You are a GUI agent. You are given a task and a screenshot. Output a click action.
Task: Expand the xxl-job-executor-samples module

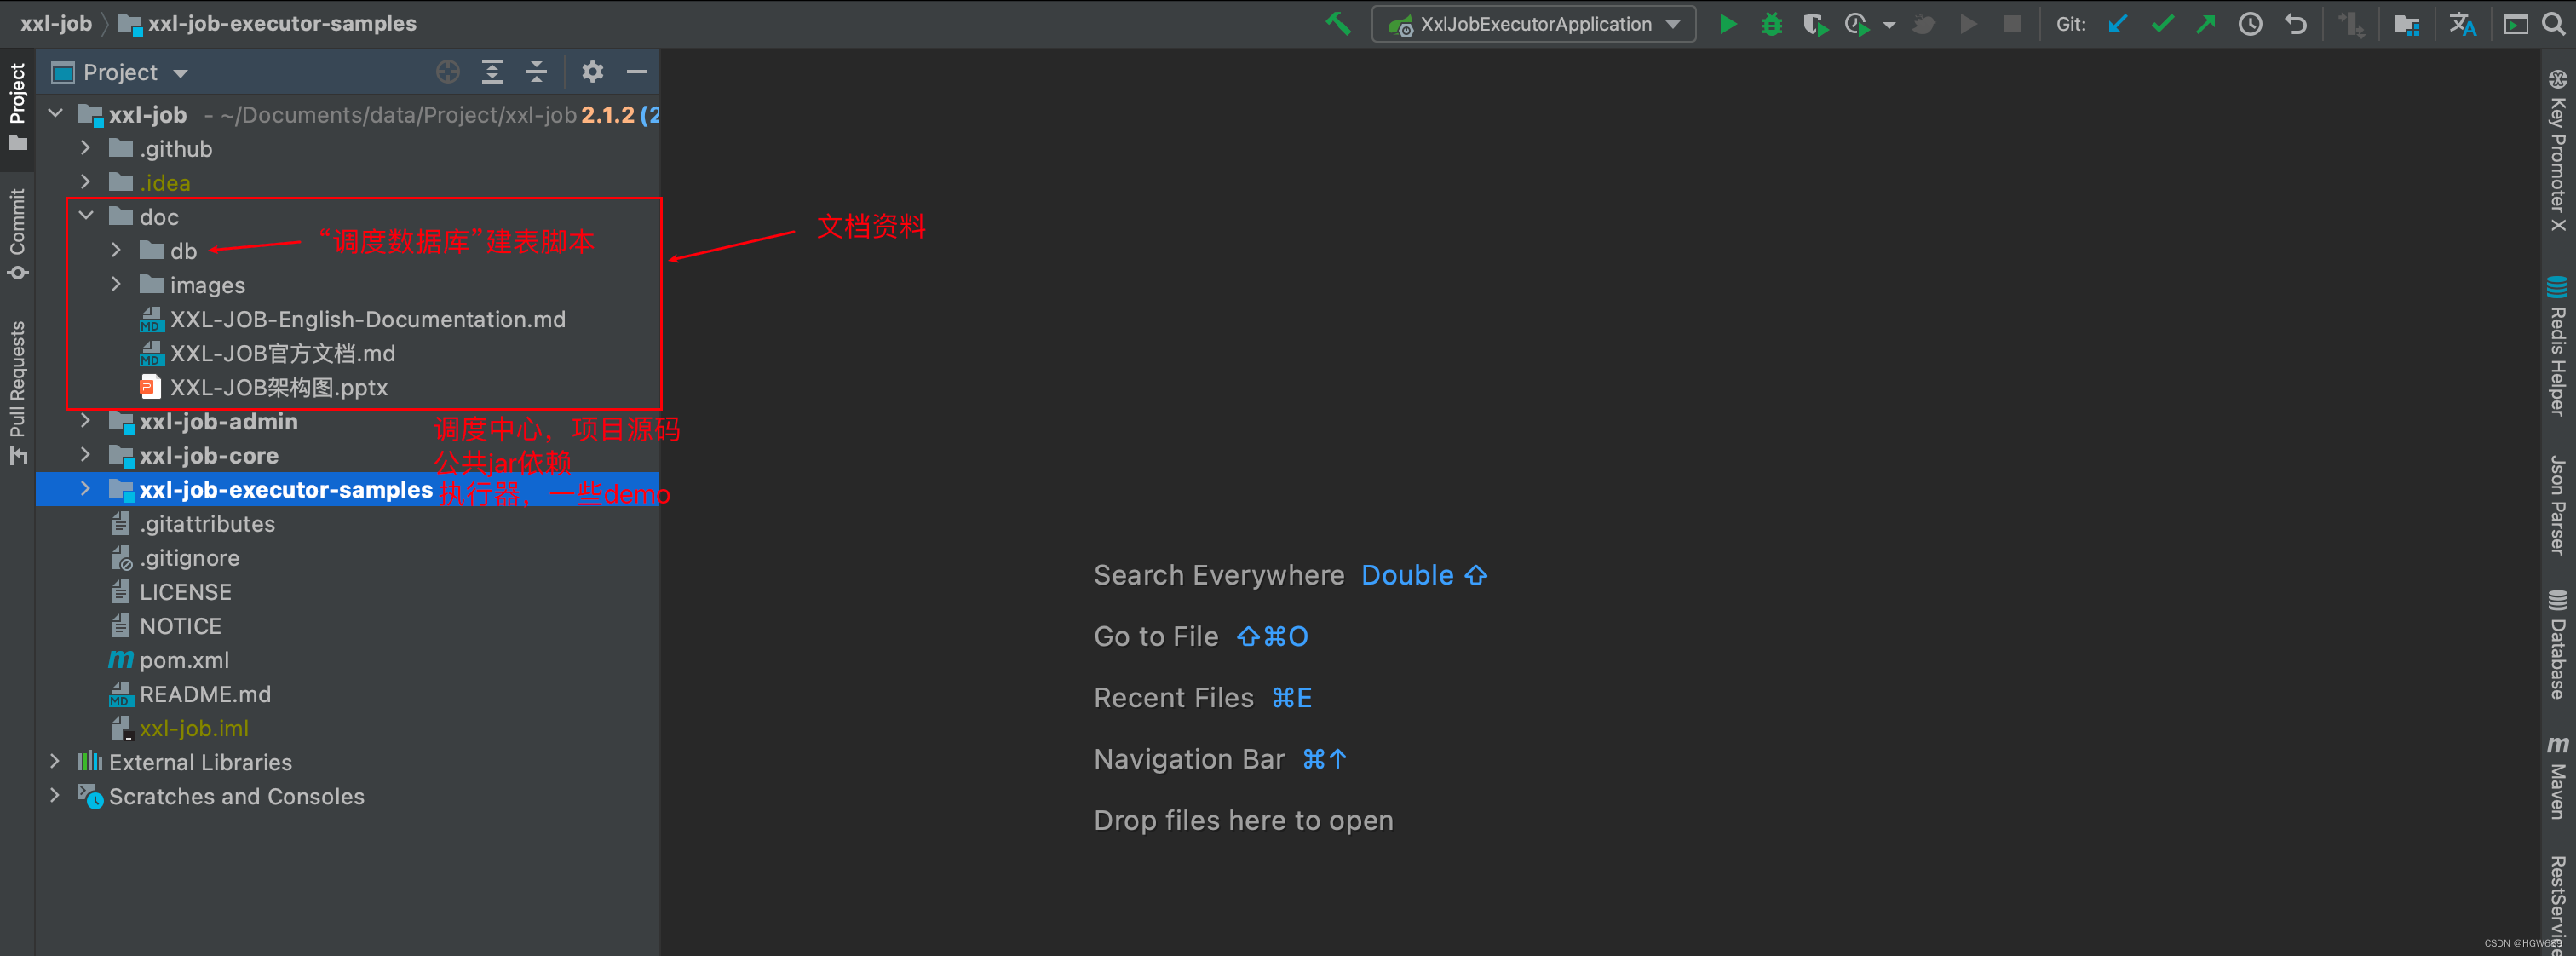pyautogui.click(x=86, y=489)
